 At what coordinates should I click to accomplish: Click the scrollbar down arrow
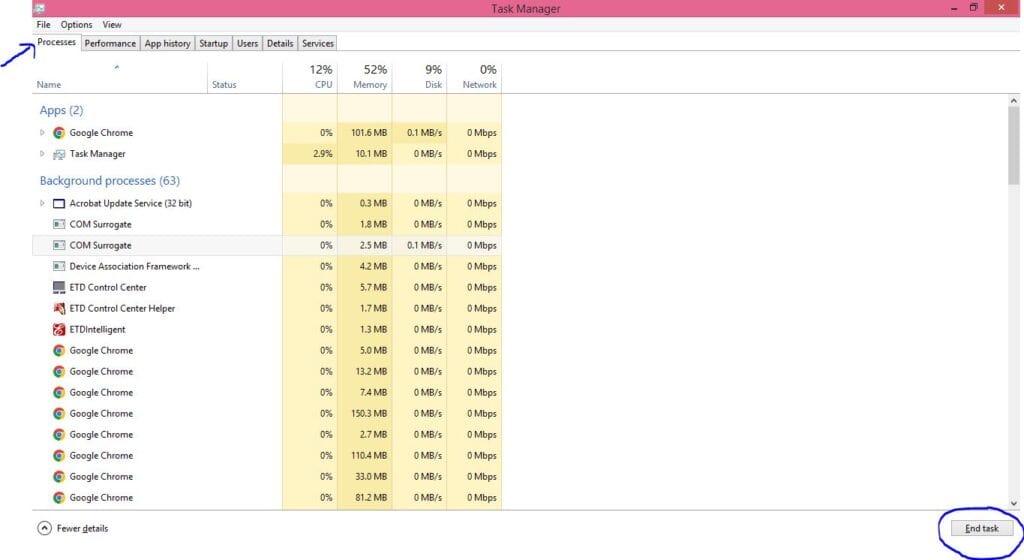(x=1014, y=503)
